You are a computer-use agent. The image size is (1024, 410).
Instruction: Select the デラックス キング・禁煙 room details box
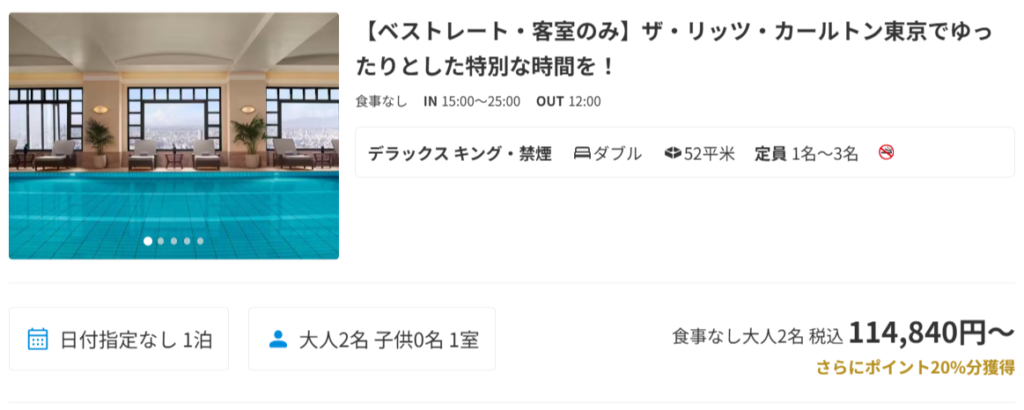[x=685, y=153]
